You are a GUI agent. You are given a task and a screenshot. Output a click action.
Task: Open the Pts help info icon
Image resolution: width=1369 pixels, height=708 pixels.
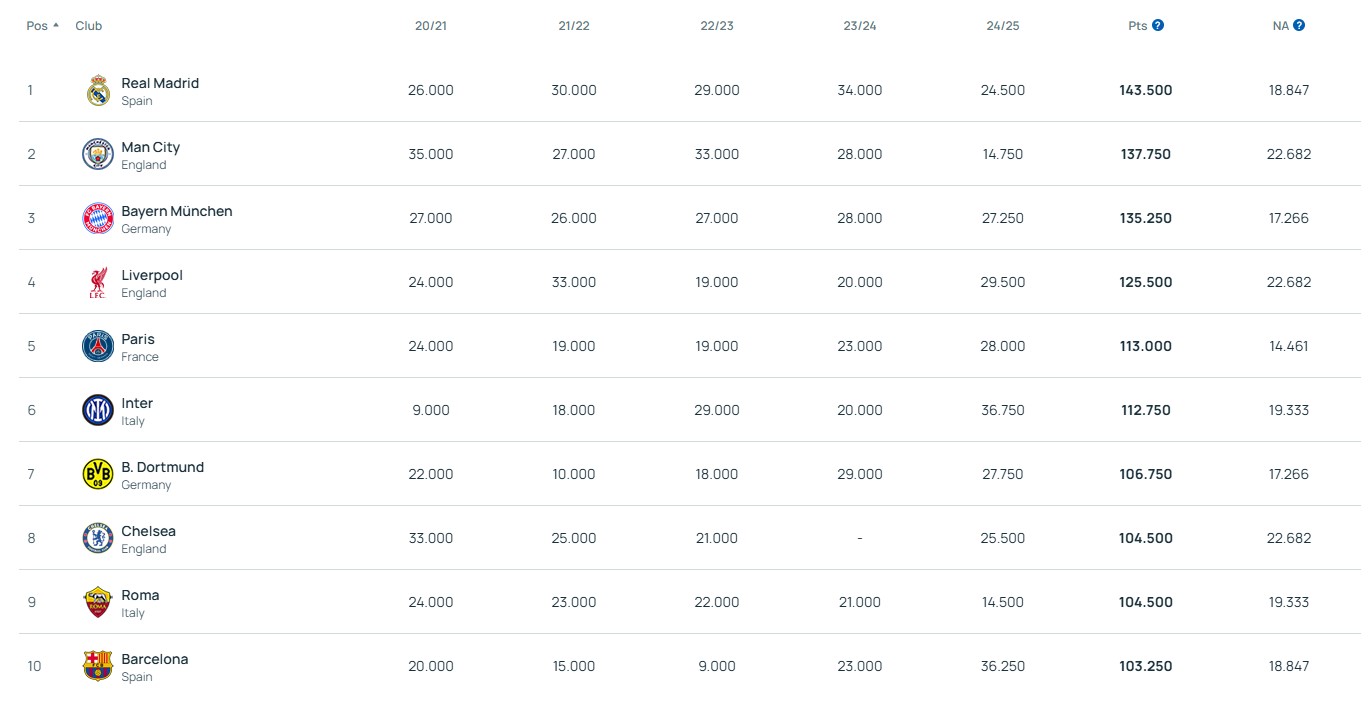1158,25
